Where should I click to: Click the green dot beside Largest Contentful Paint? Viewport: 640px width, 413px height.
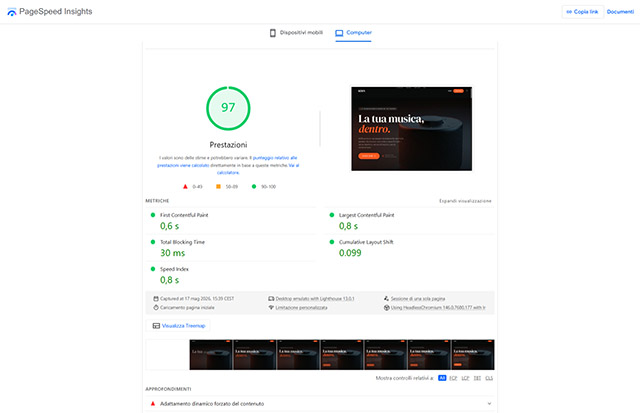[x=332, y=215]
